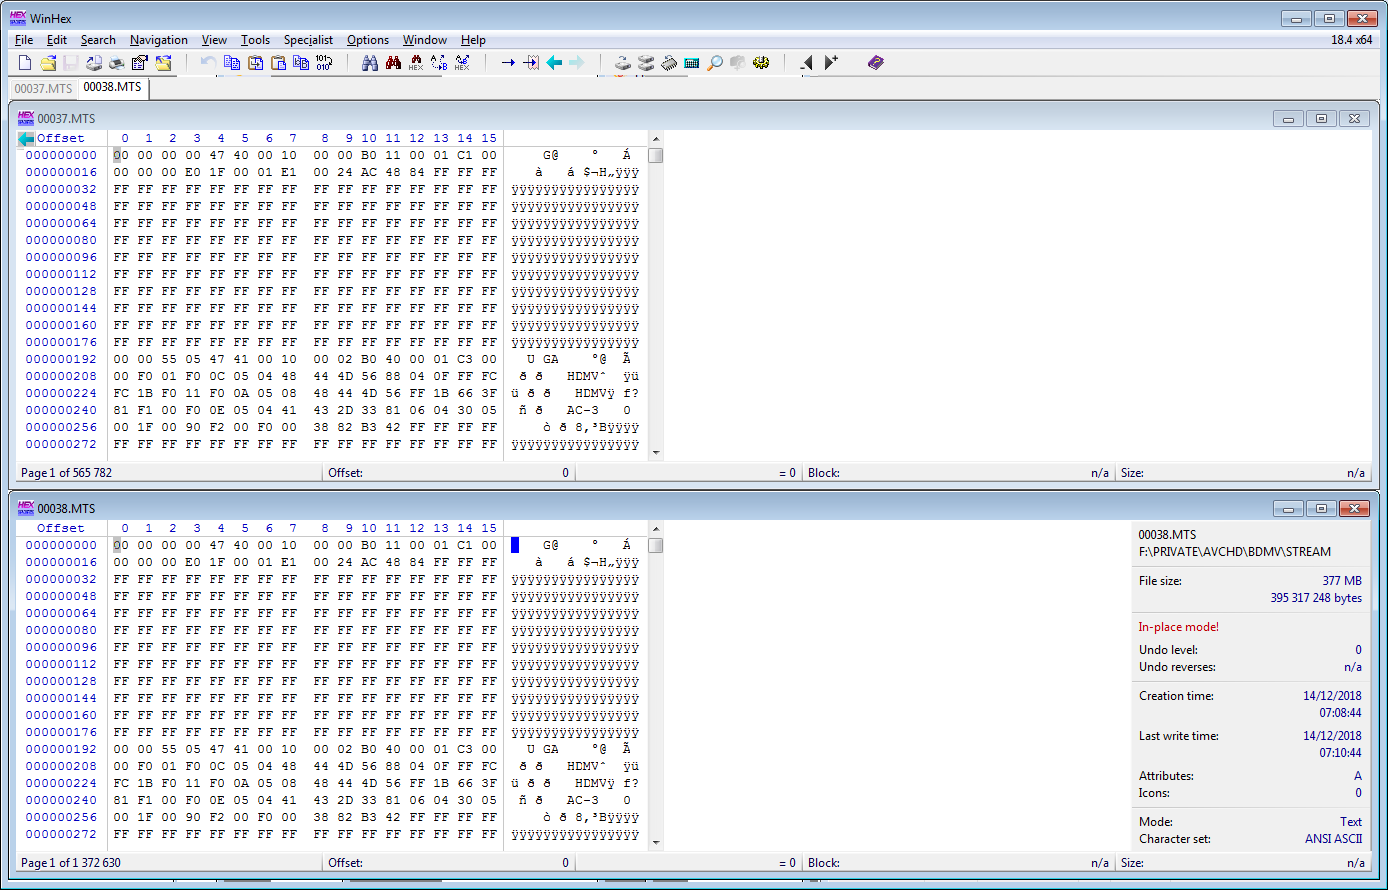Viewport: 1388px width, 890px height.
Task: Click the scrollbar thumb in 00038.MTS window
Action: point(656,546)
